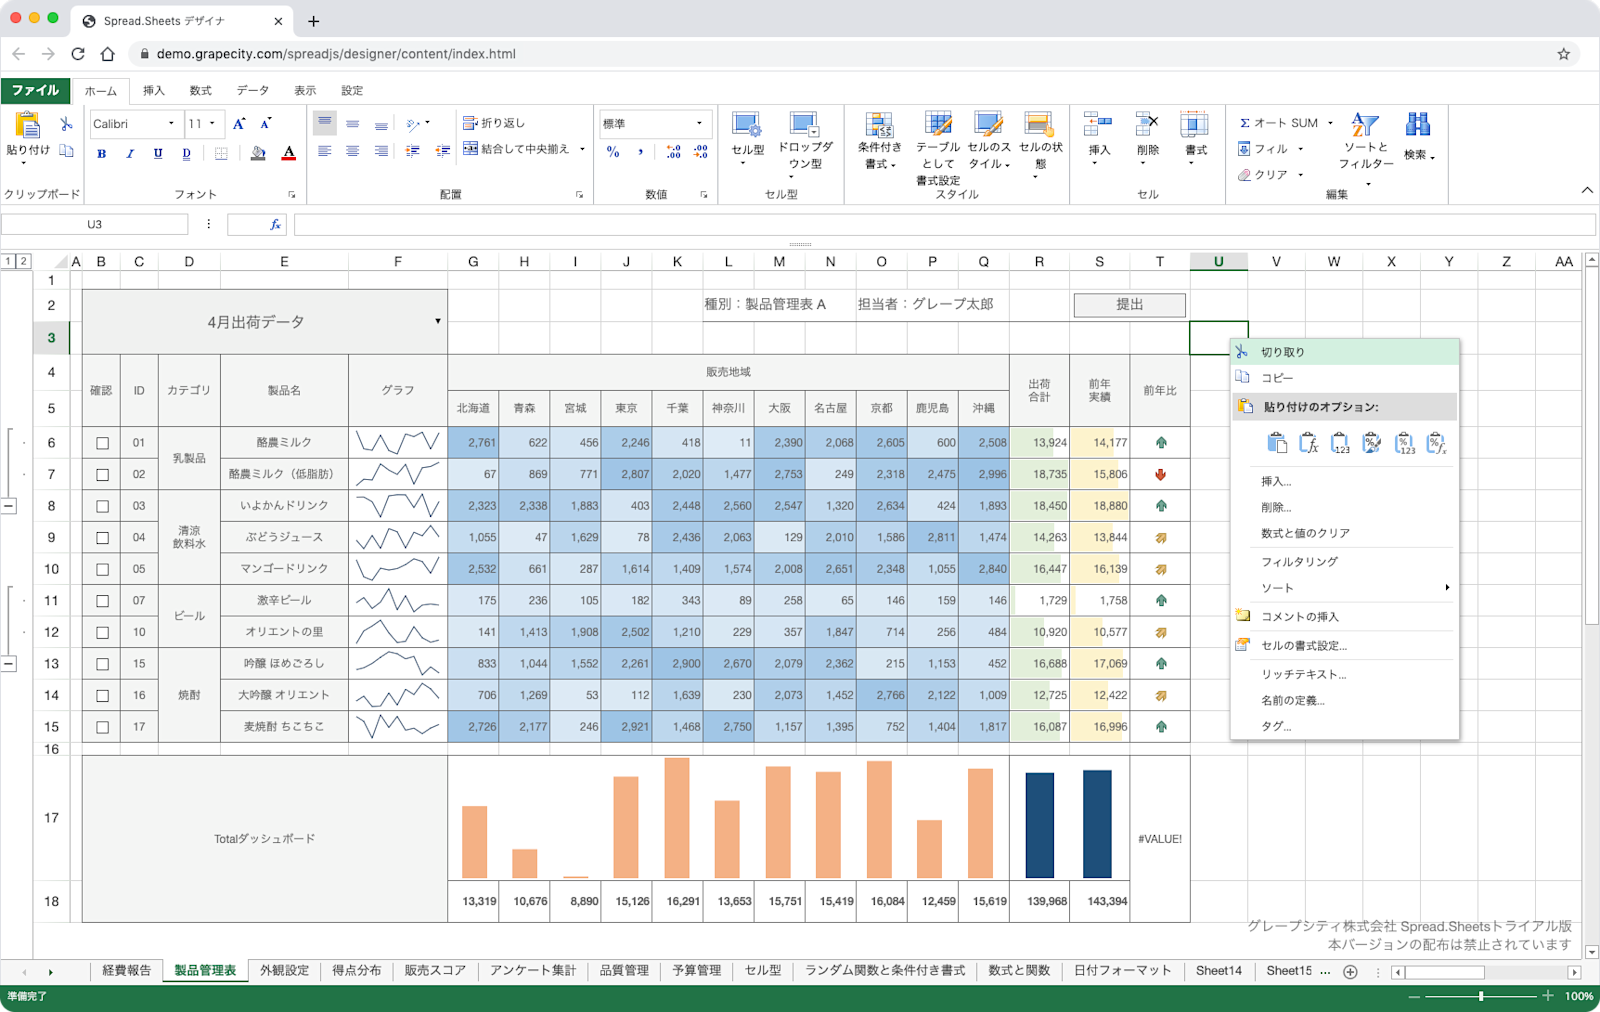Open the Calibri font name dropdown

(171, 124)
